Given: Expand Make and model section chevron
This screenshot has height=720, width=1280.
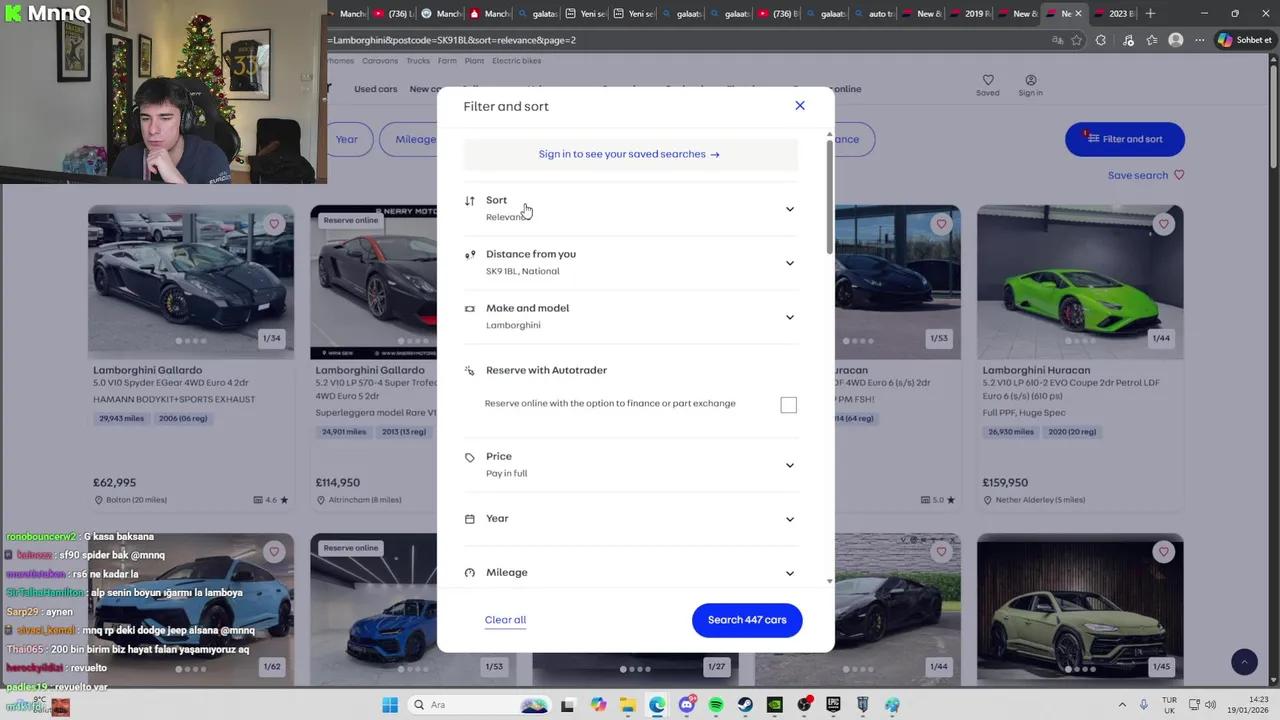Looking at the screenshot, I should coord(790,317).
